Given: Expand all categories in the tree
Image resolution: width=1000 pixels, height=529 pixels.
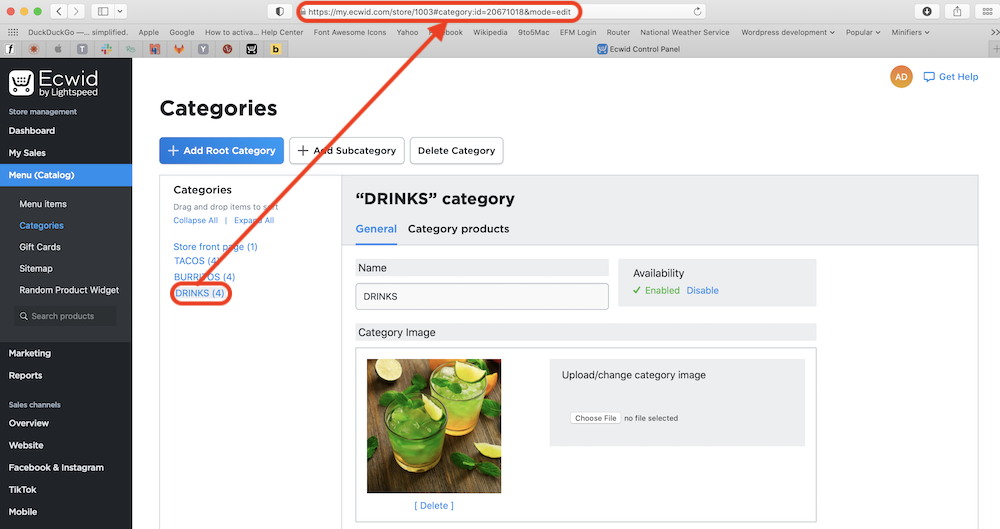Looking at the screenshot, I should click(x=254, y=220).
